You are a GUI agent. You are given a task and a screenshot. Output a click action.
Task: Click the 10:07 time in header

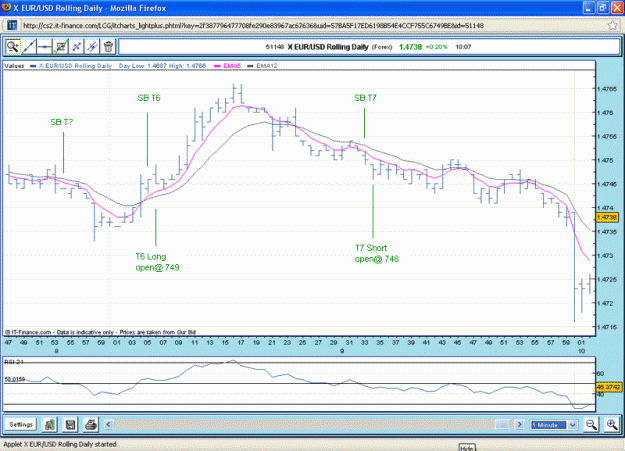click(463, 47)
